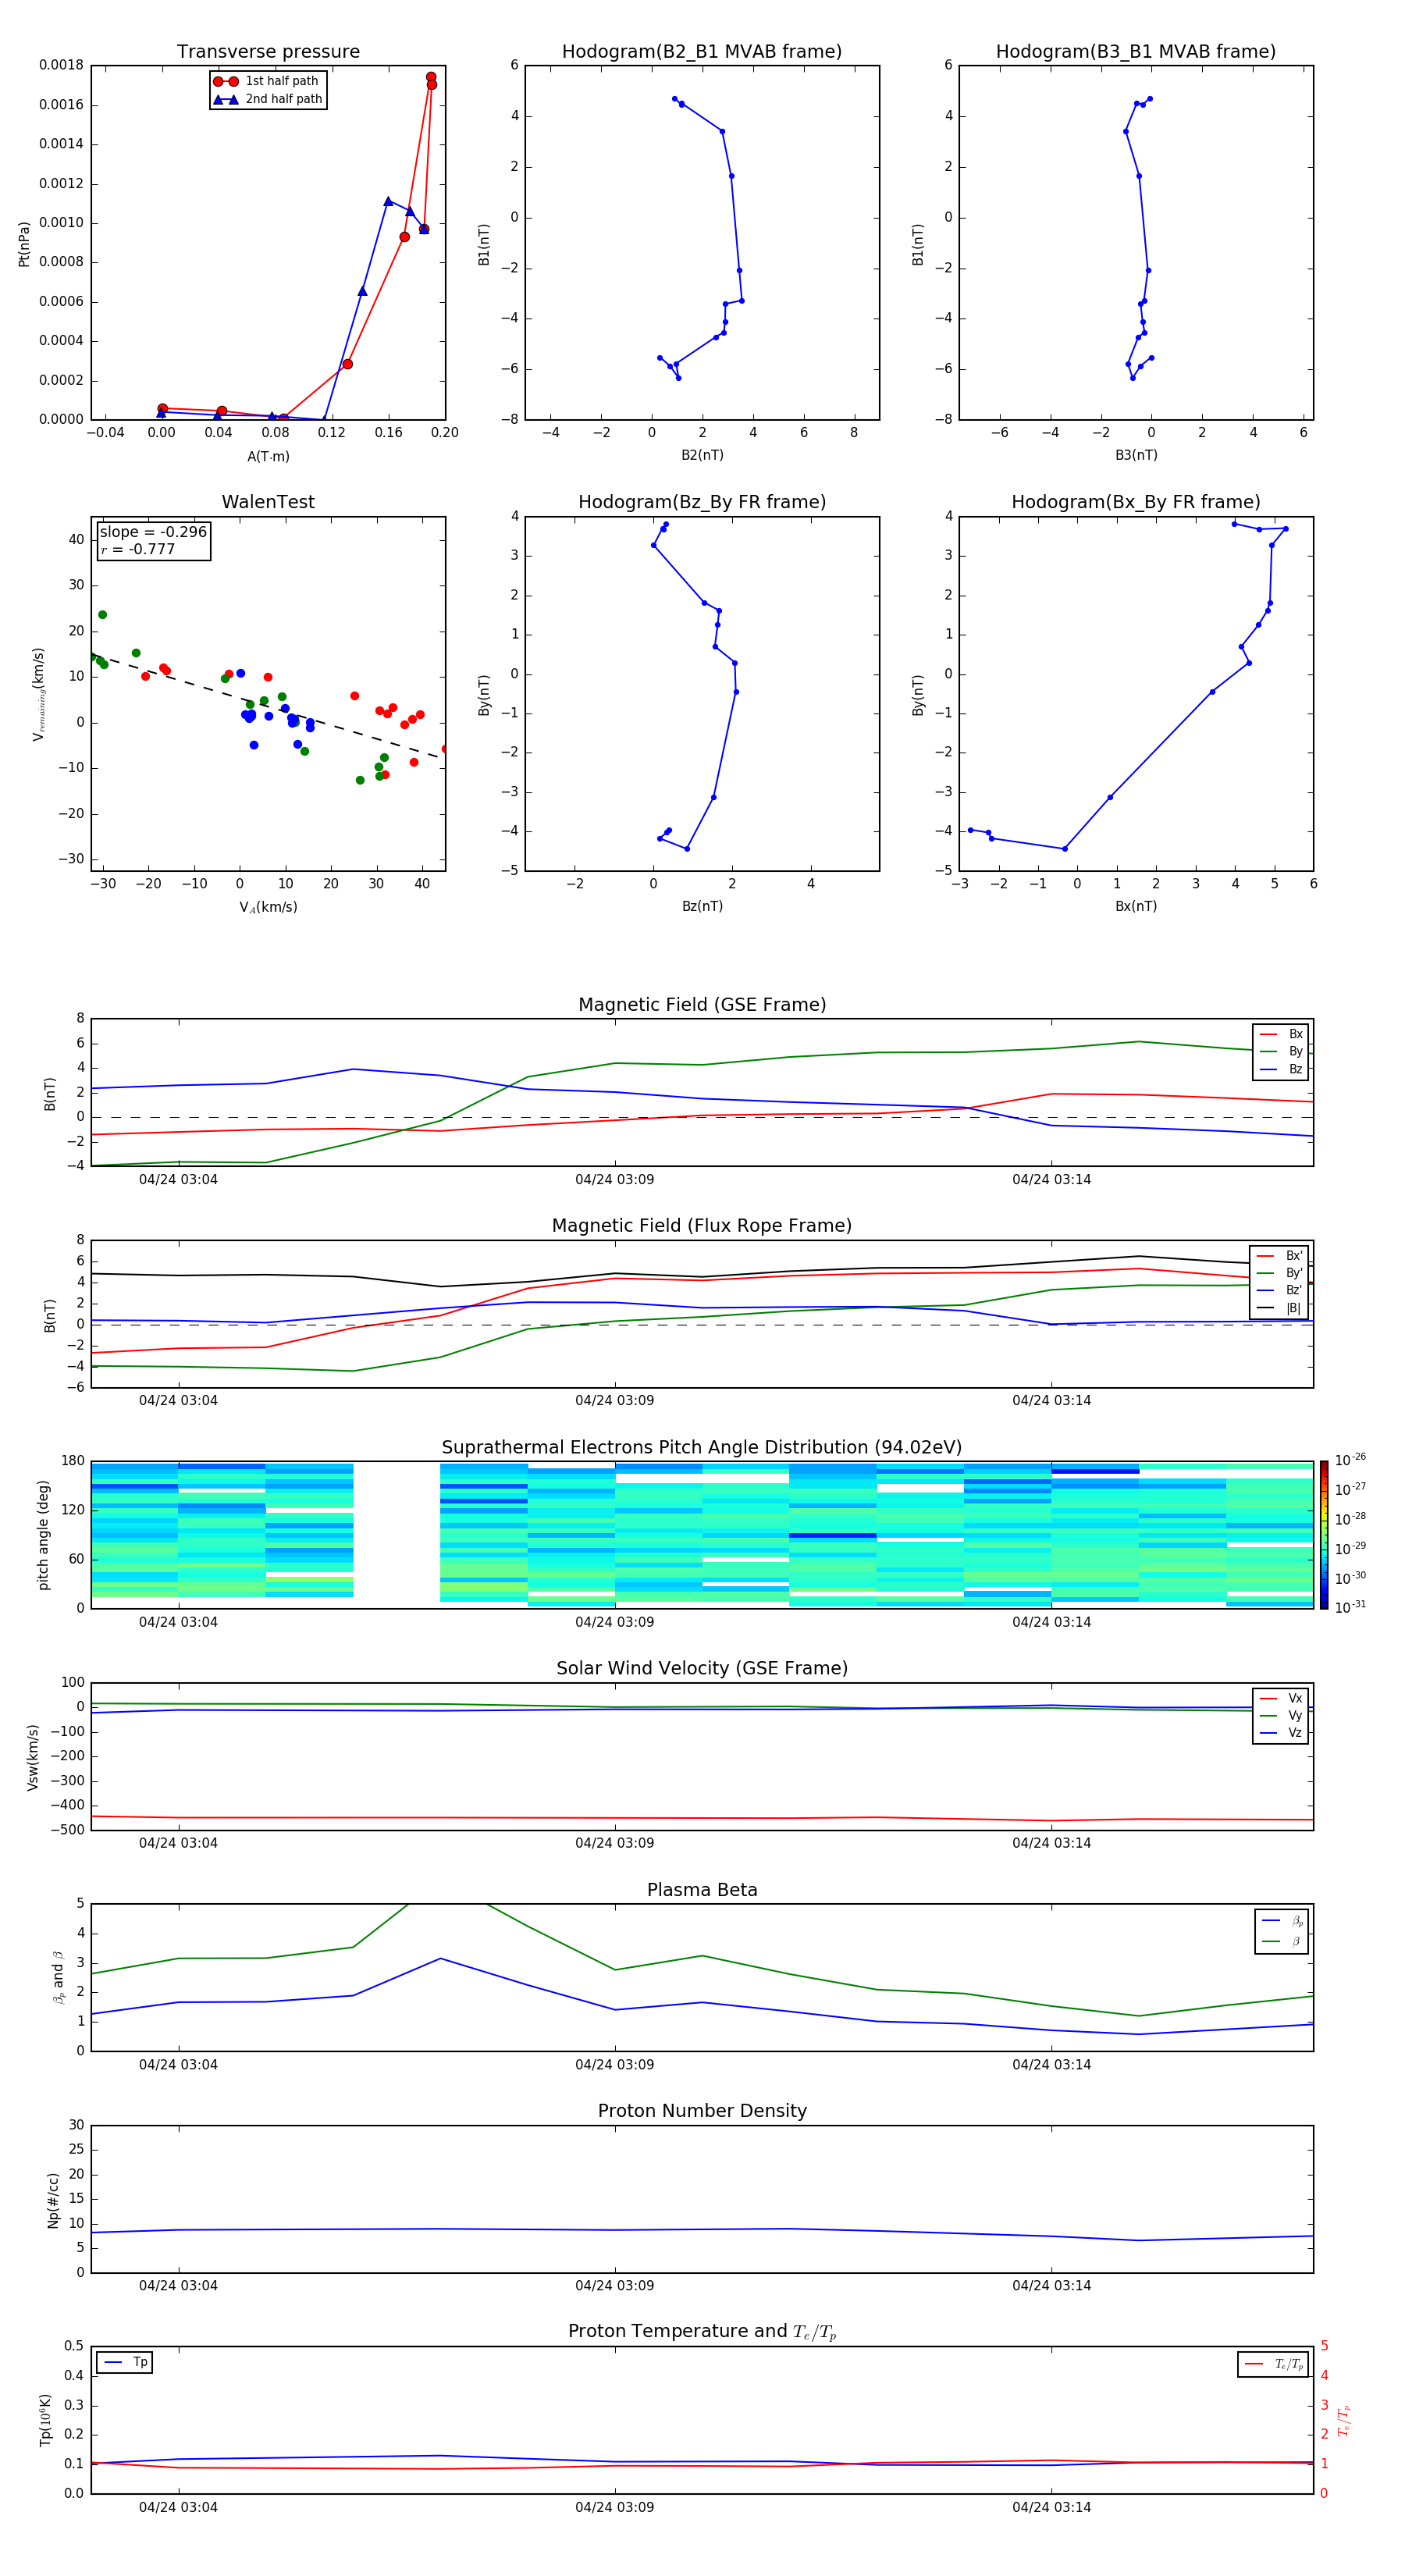The width and height of the screenshot is (1405, 2576).
Task: Click the 04/24 03:04 tick under the GSE Magnetic Field plot
Action: tap(178, 1180)
